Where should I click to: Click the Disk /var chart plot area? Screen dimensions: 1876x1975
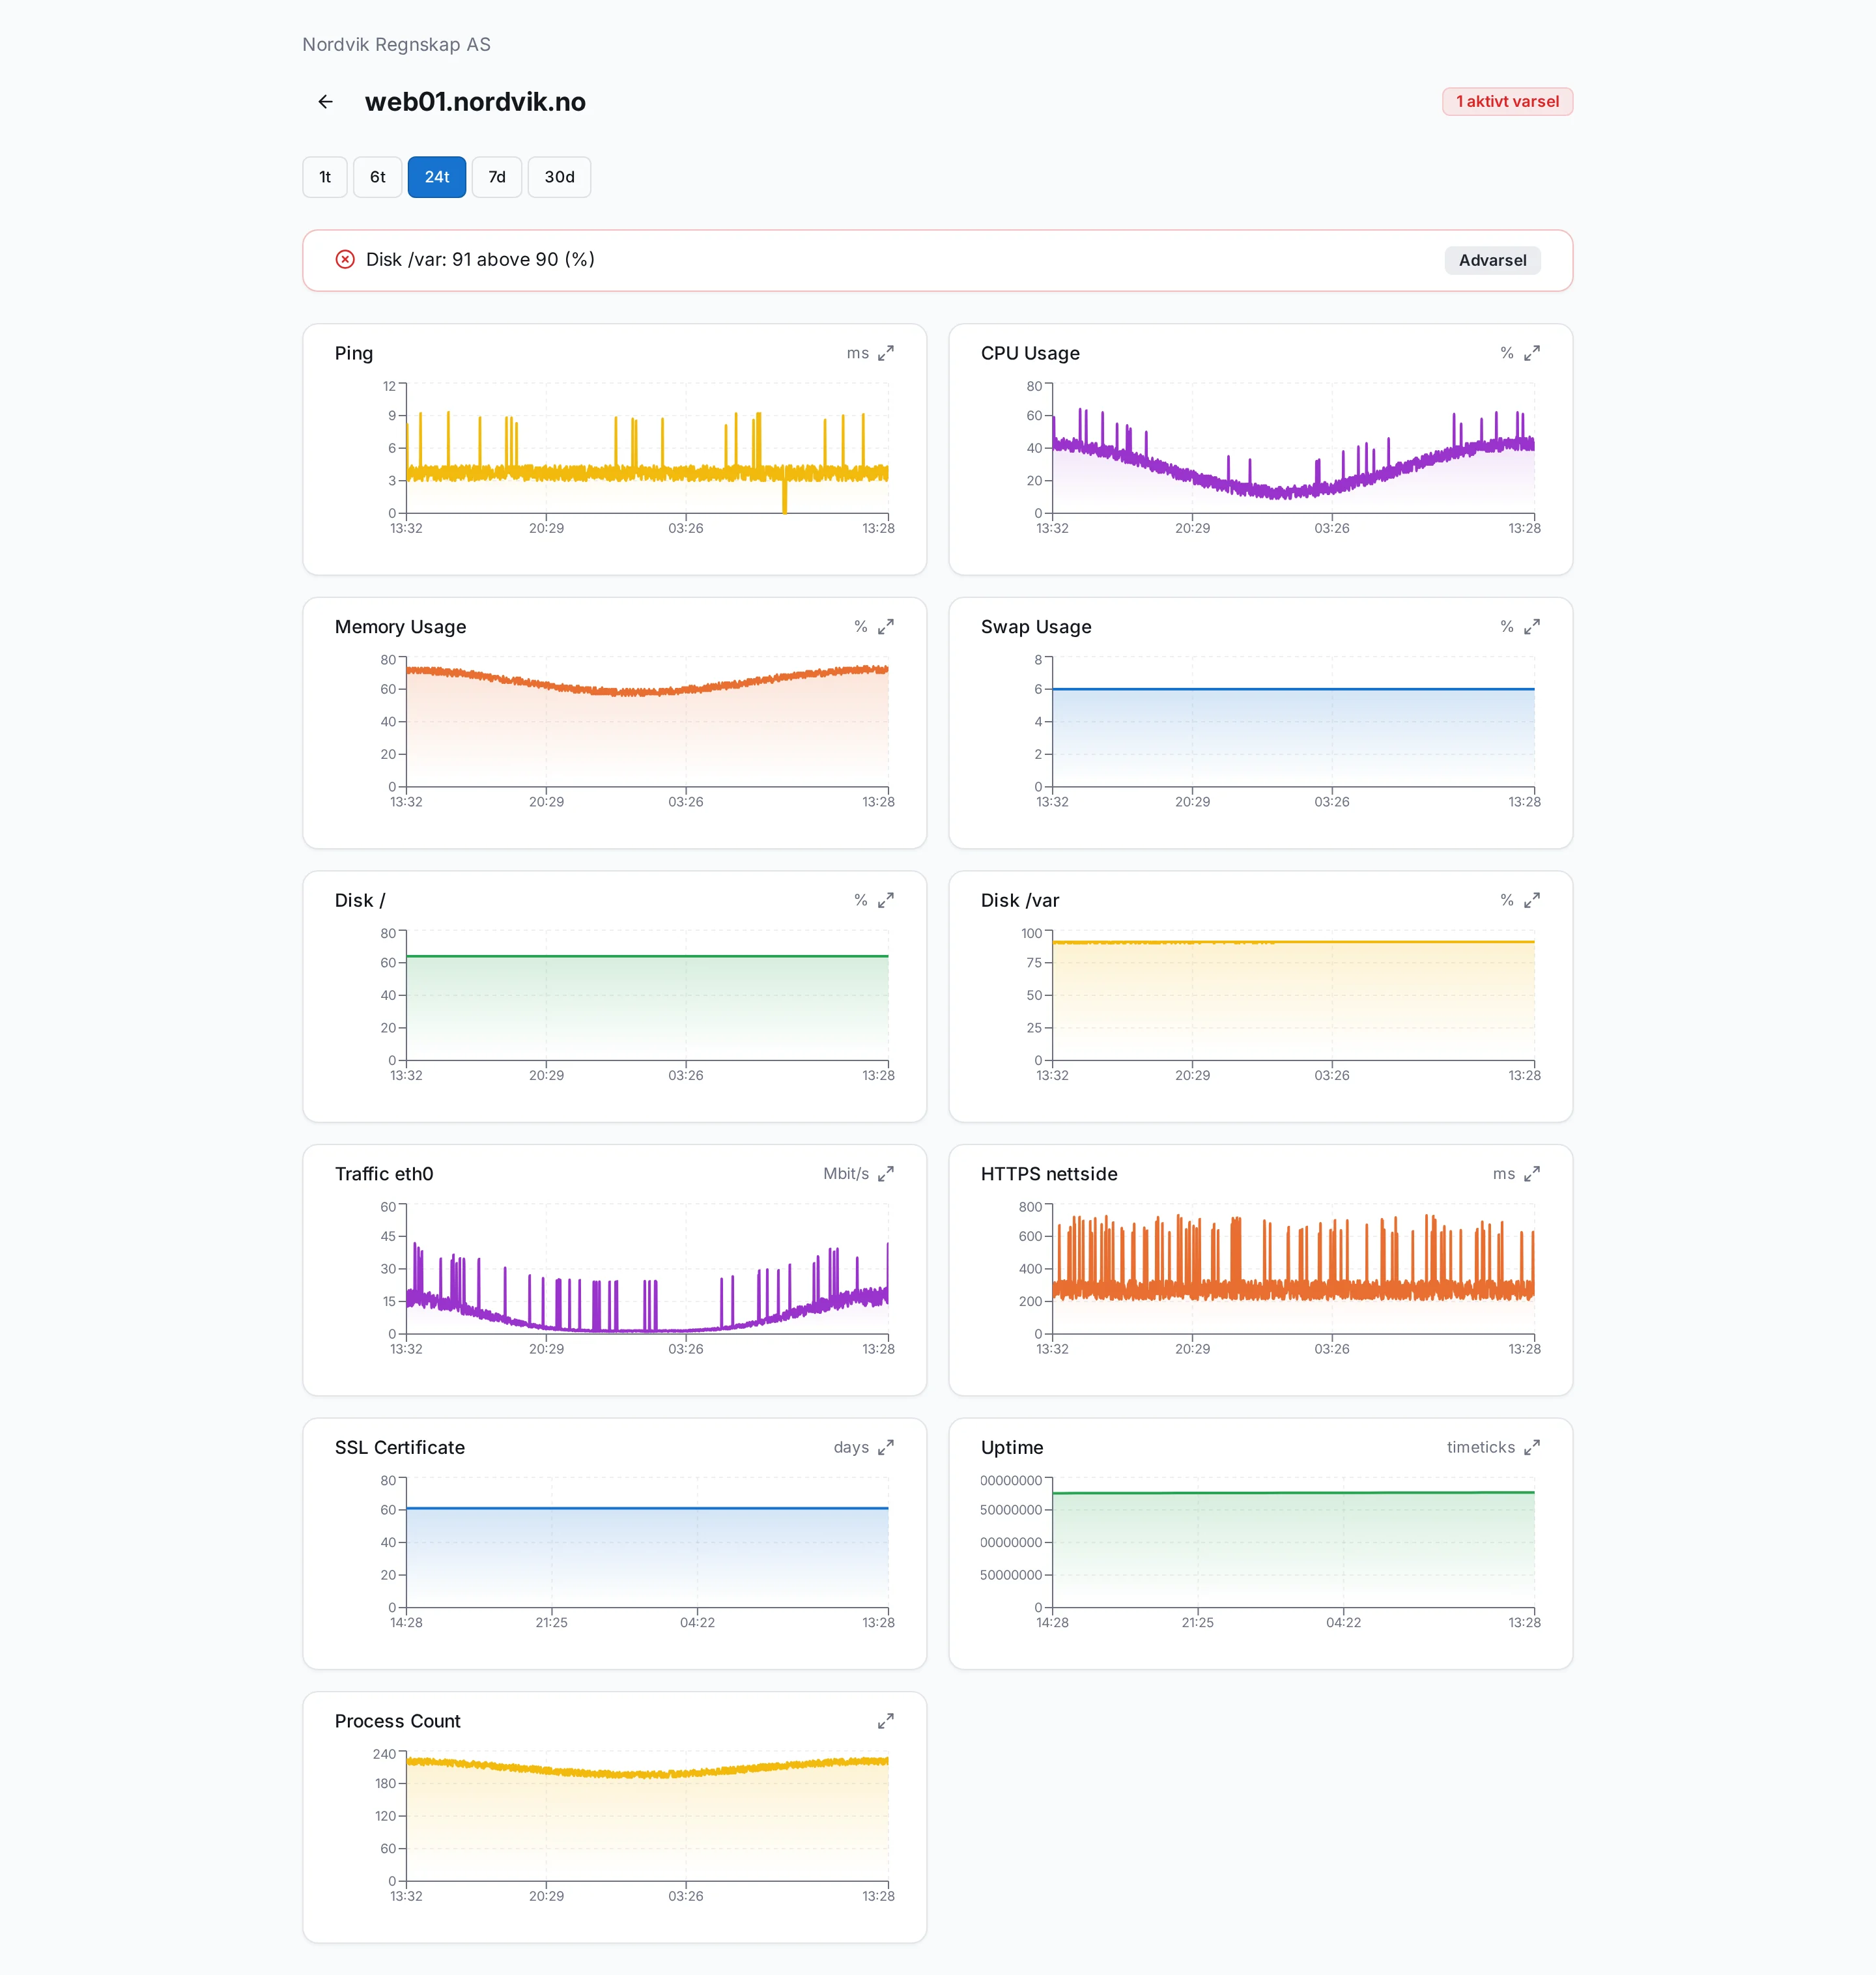pos(1293,996)
